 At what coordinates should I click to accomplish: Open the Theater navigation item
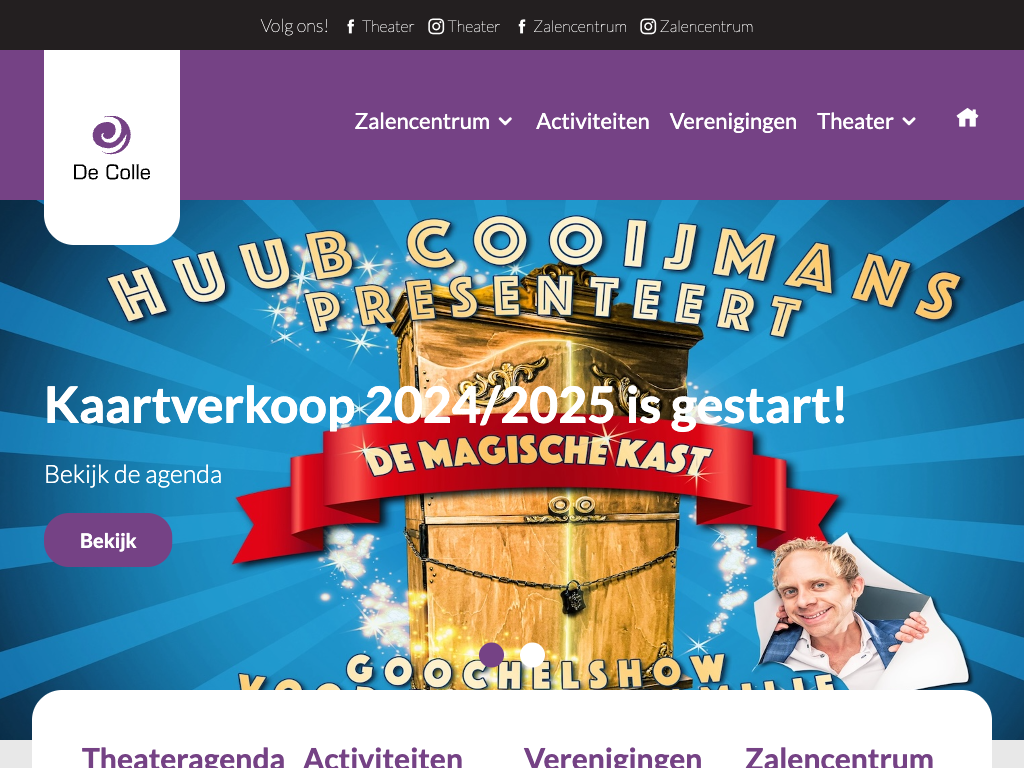coord(855,121)
